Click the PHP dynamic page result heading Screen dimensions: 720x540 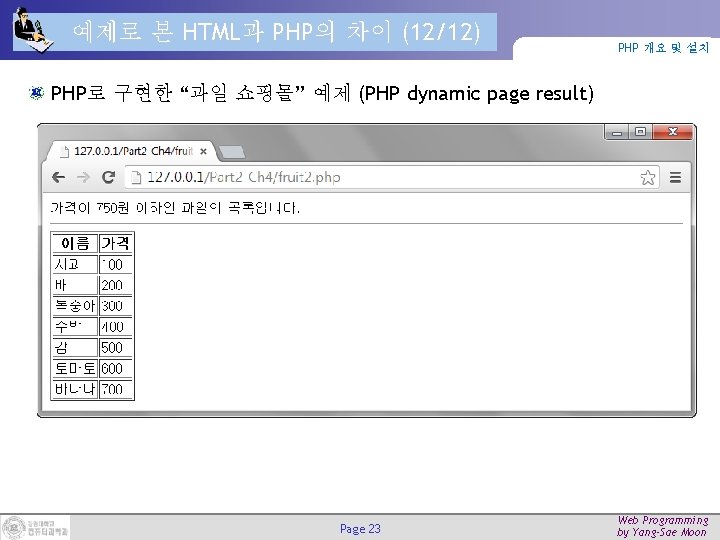point(322,93)
